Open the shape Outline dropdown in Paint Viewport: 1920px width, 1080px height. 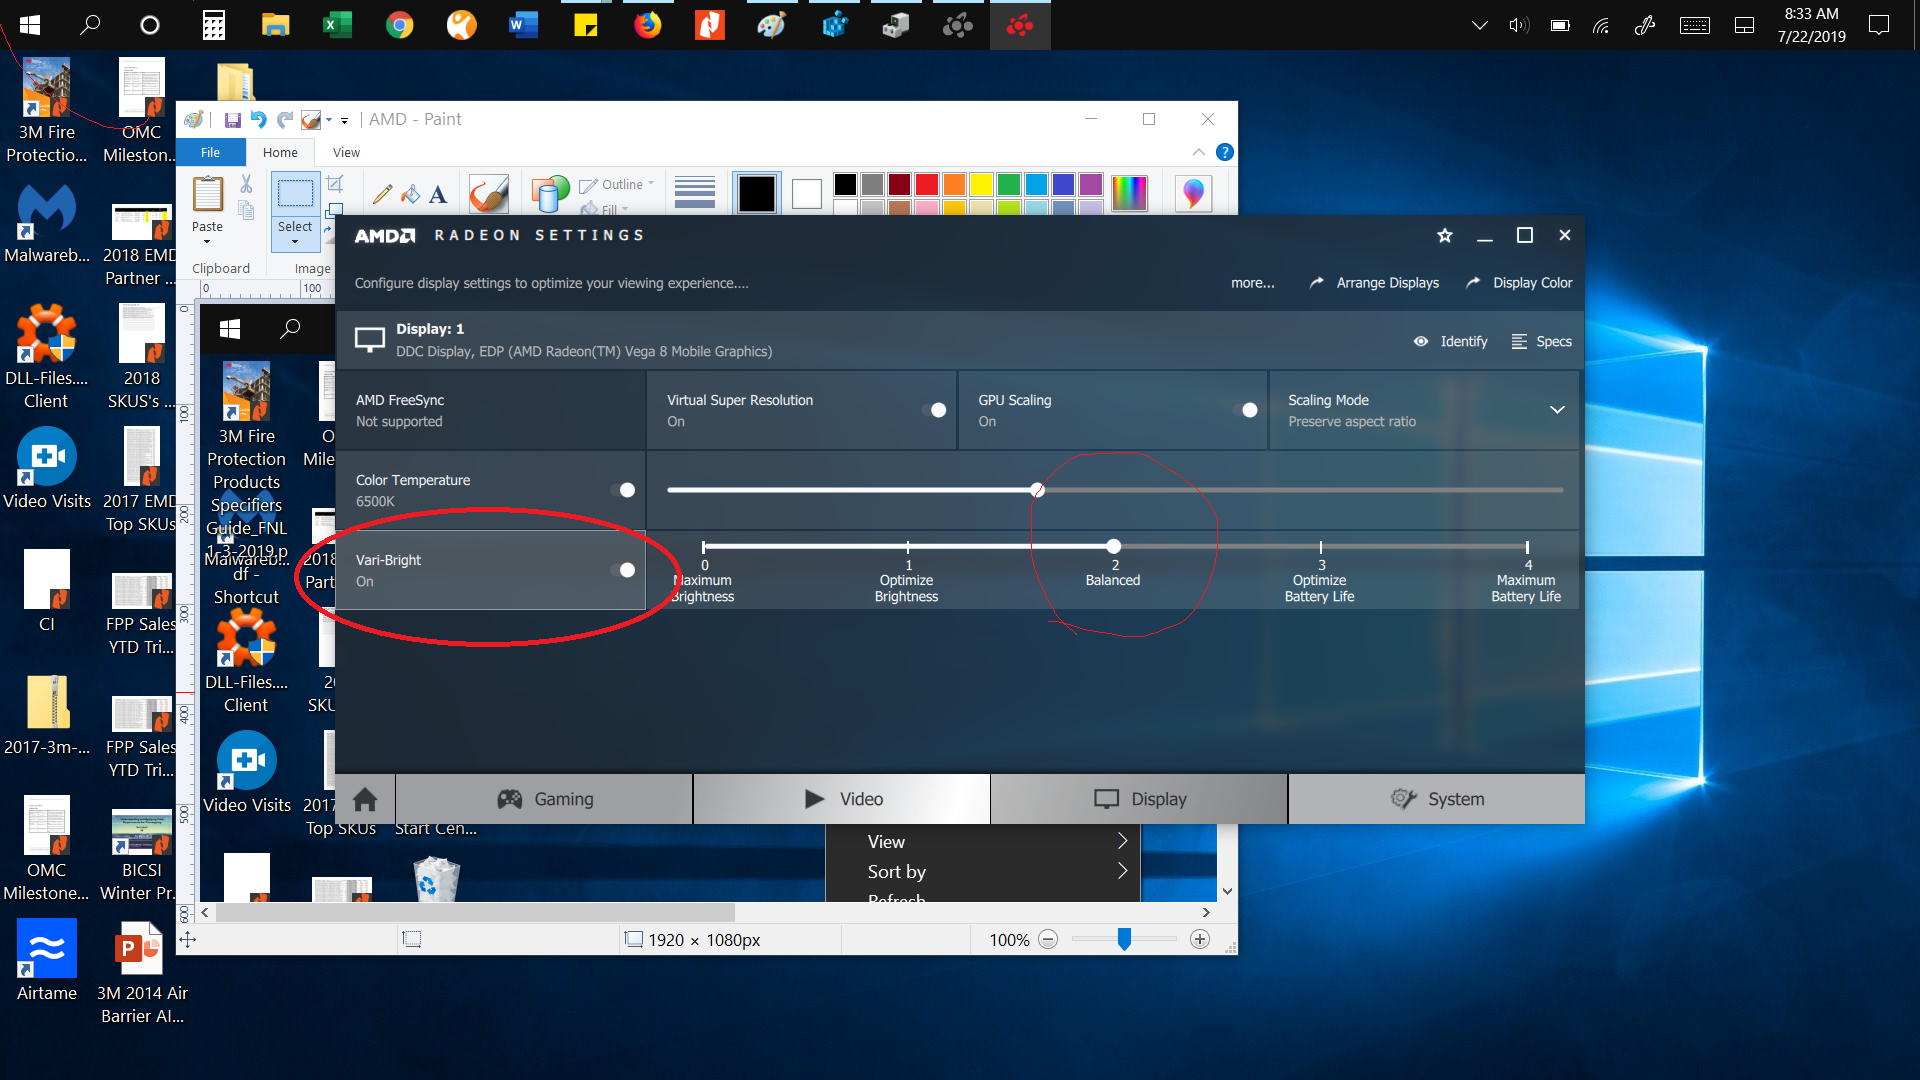click(x=617, y=184)
